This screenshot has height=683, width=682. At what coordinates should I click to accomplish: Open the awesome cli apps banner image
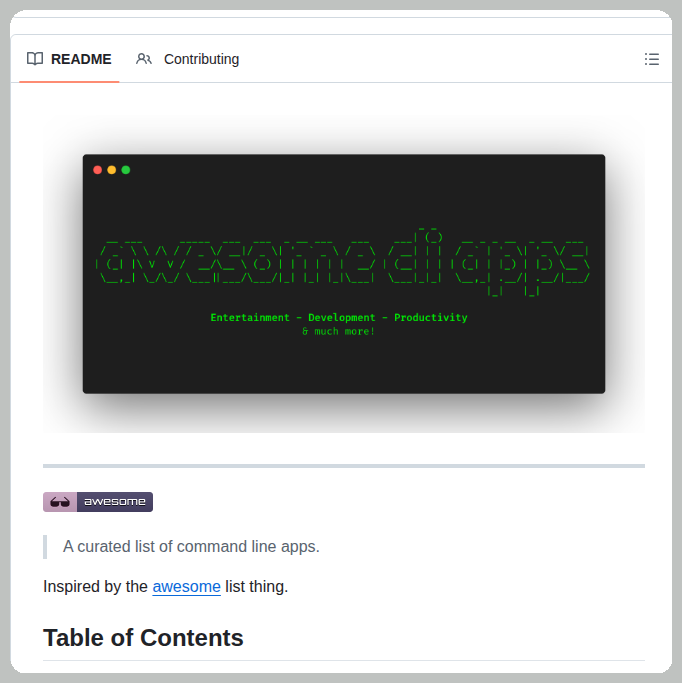tap(344, 274)
